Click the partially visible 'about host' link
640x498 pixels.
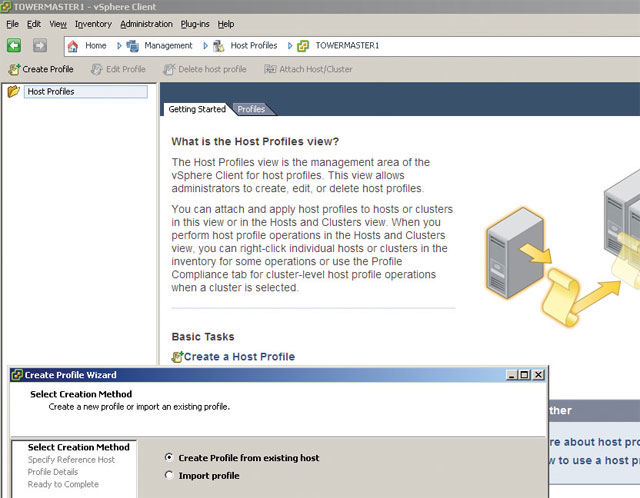594,442
